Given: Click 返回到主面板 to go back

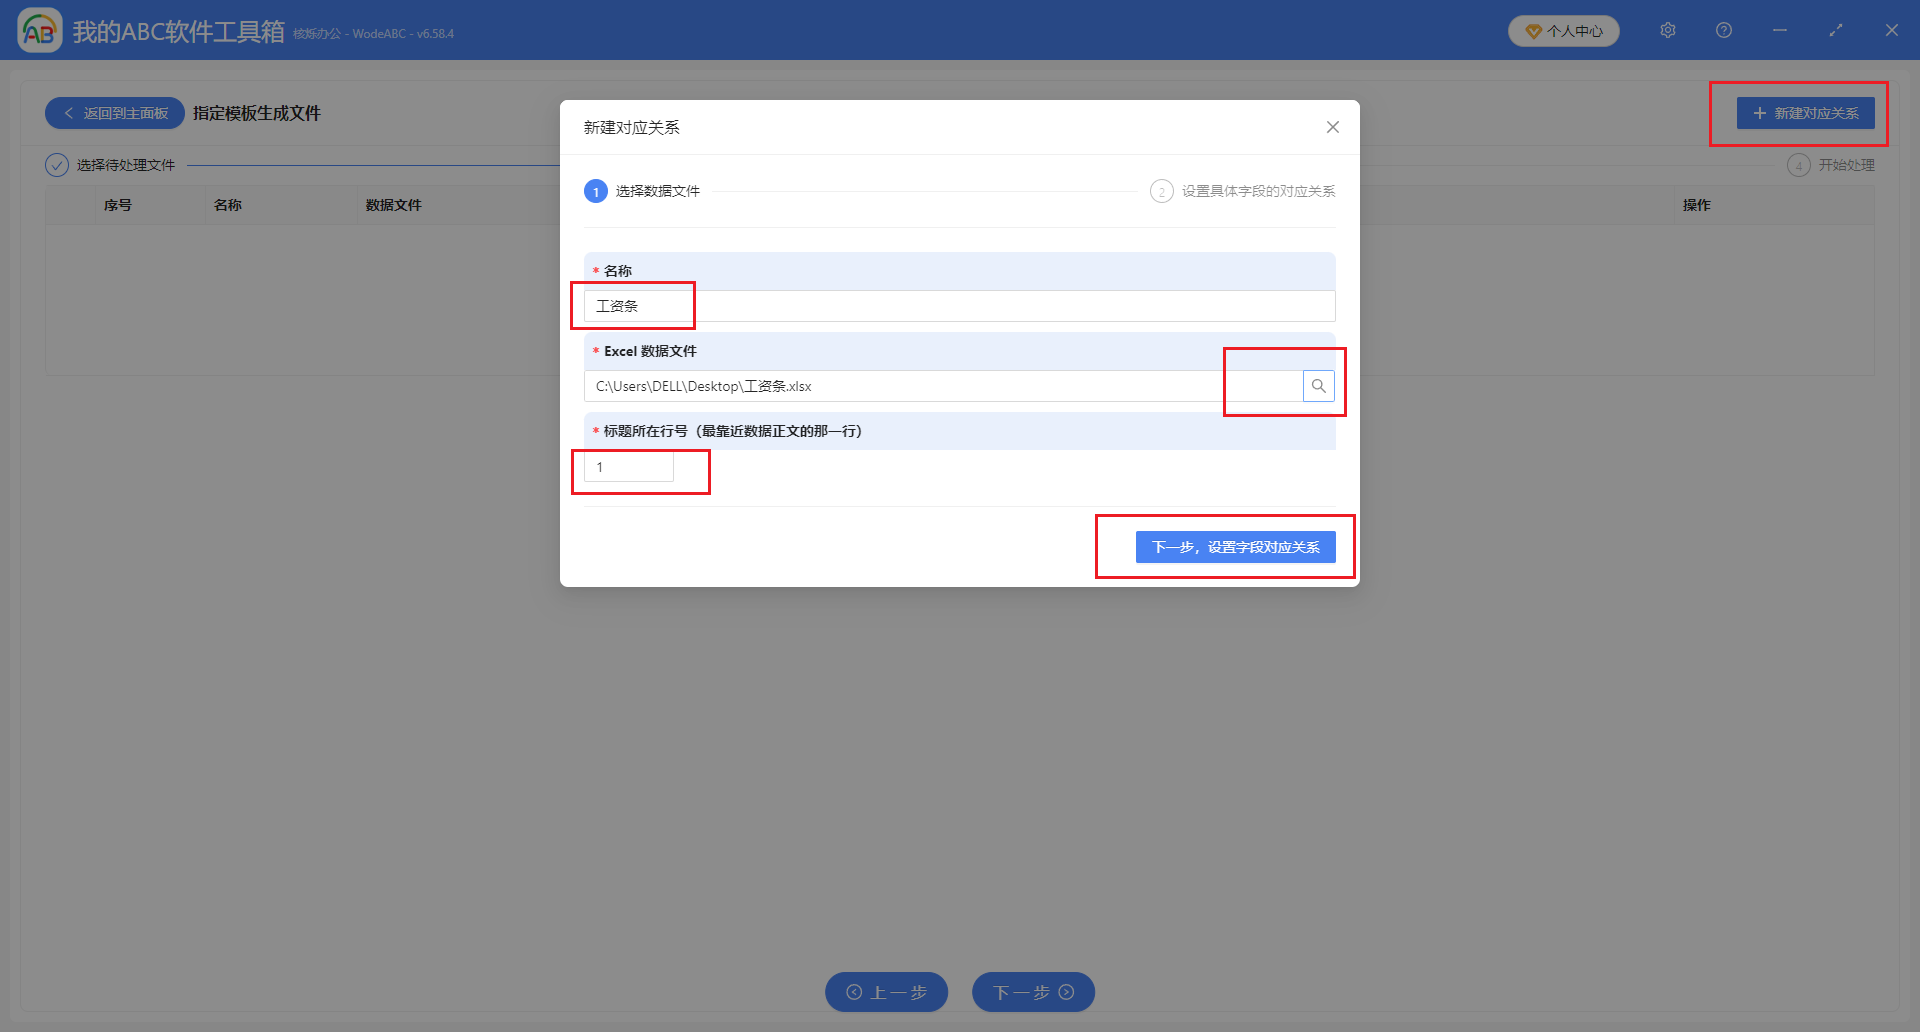Looking at the screenshot, I should (x=114, y=113).
